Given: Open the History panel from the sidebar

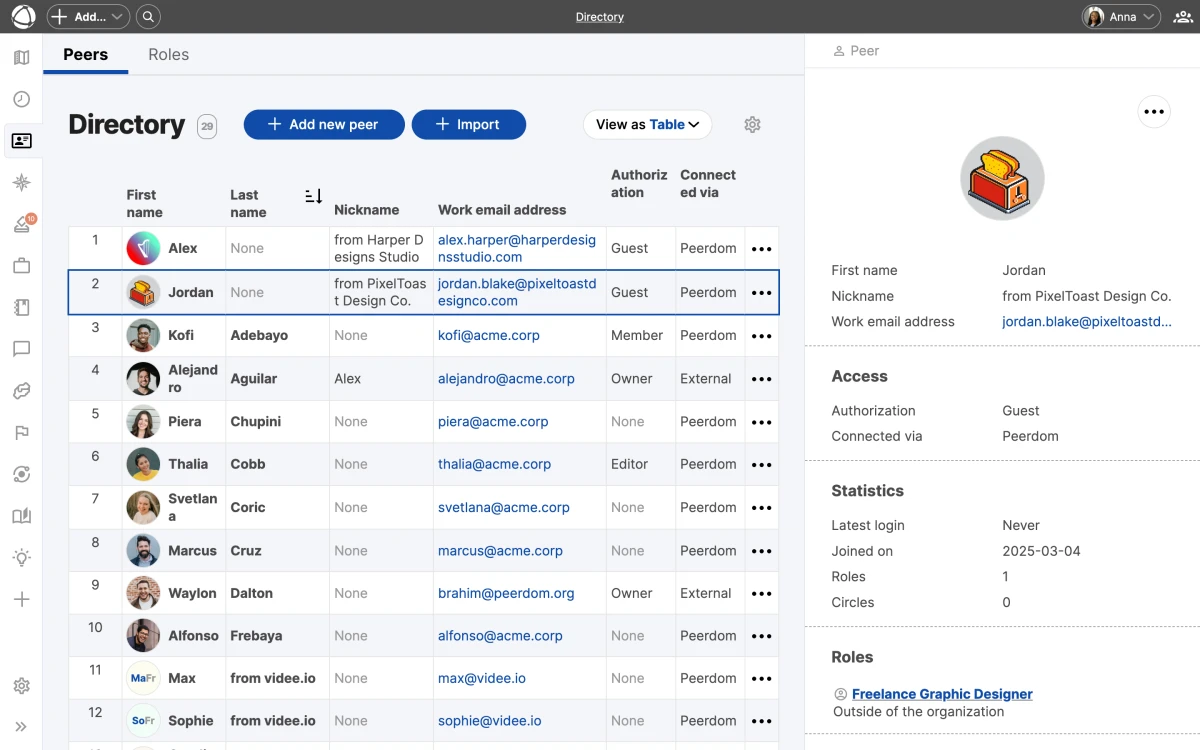Looking at the screenshot, I should 21,99.
